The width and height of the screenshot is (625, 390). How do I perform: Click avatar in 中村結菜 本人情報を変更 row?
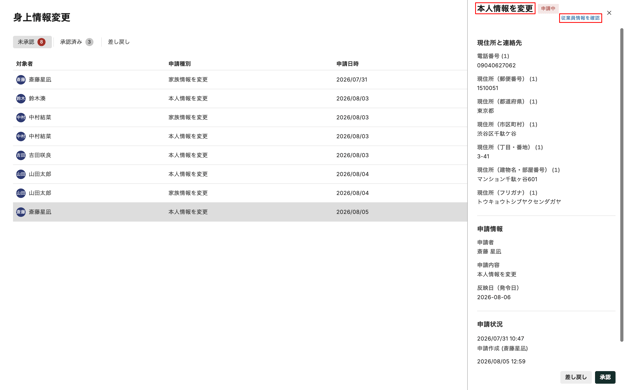[21, 136]
